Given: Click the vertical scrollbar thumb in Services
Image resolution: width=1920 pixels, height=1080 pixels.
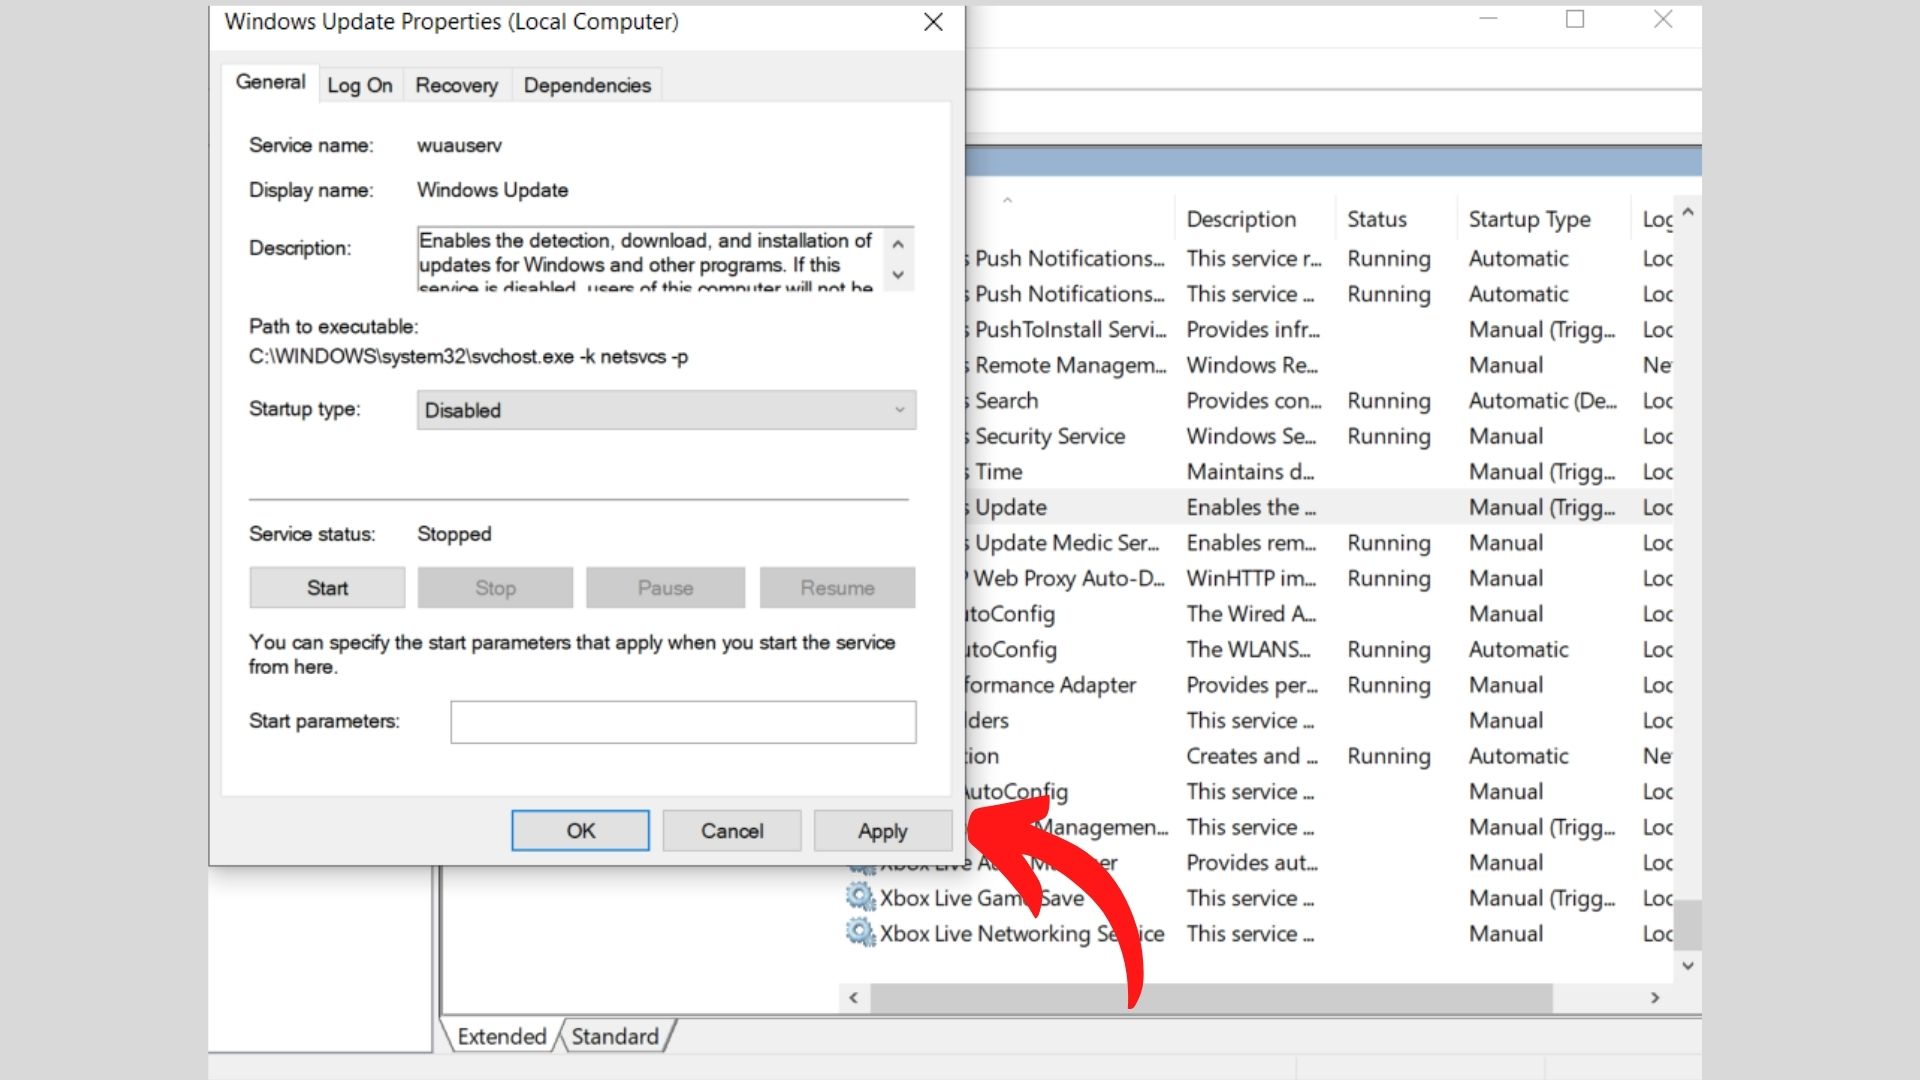Looking at the screenshot, I should pyautogui.click(x=1687, y=925).
